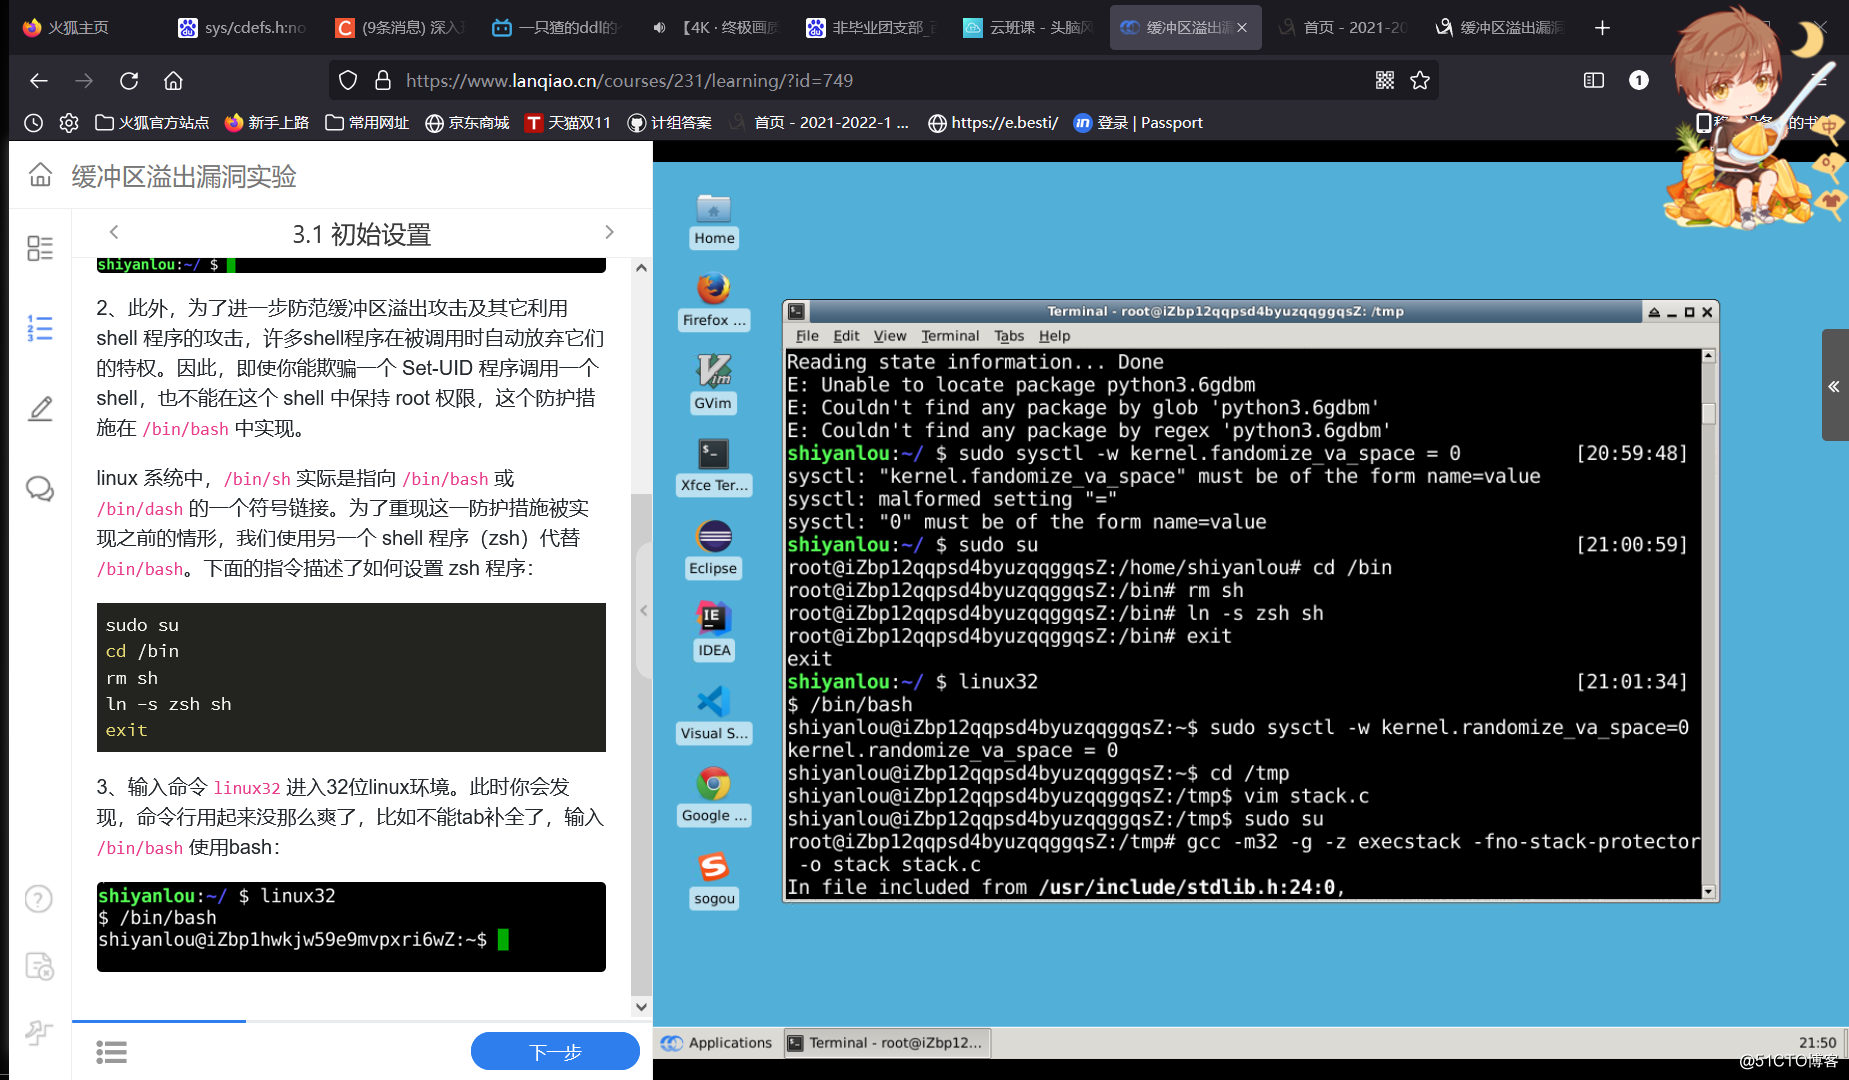
Task: Open the notes pencil icon
Action: tap(40, 408)
